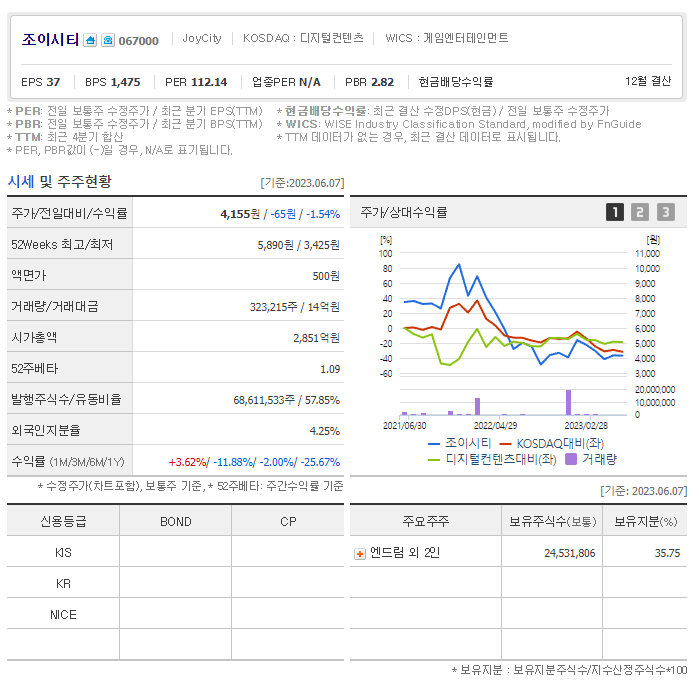The image size is (699, 690).
Task: Click the tallest purple volume bar in chart
Action: [x=568, y=402]
